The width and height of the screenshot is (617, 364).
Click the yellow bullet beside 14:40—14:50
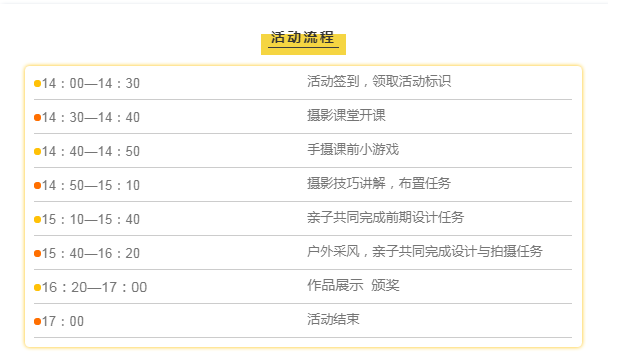point(37,152)
